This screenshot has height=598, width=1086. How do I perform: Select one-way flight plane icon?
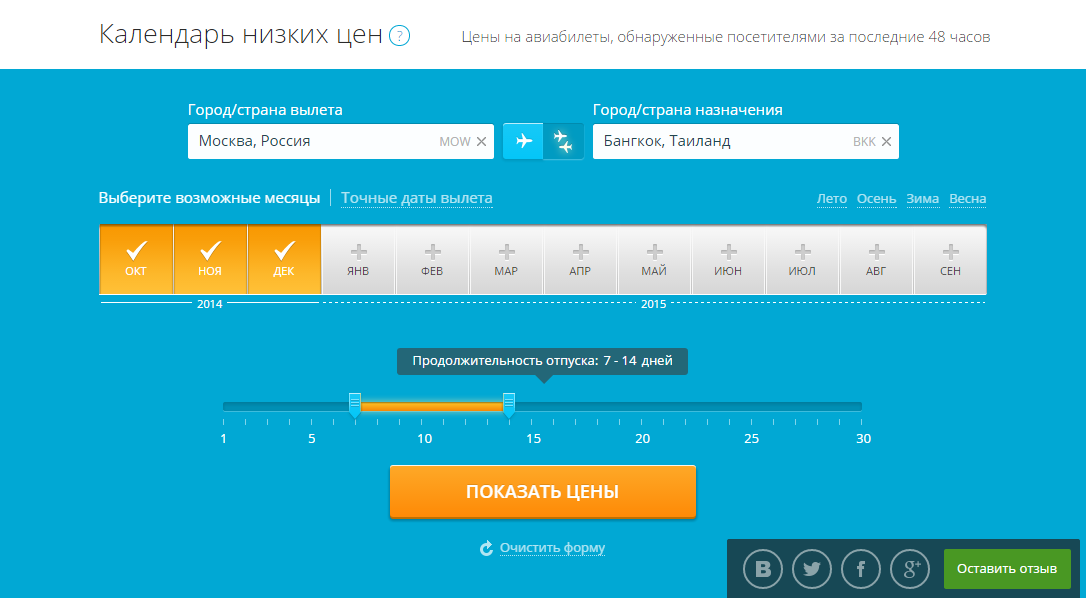[x=523, y=141]
